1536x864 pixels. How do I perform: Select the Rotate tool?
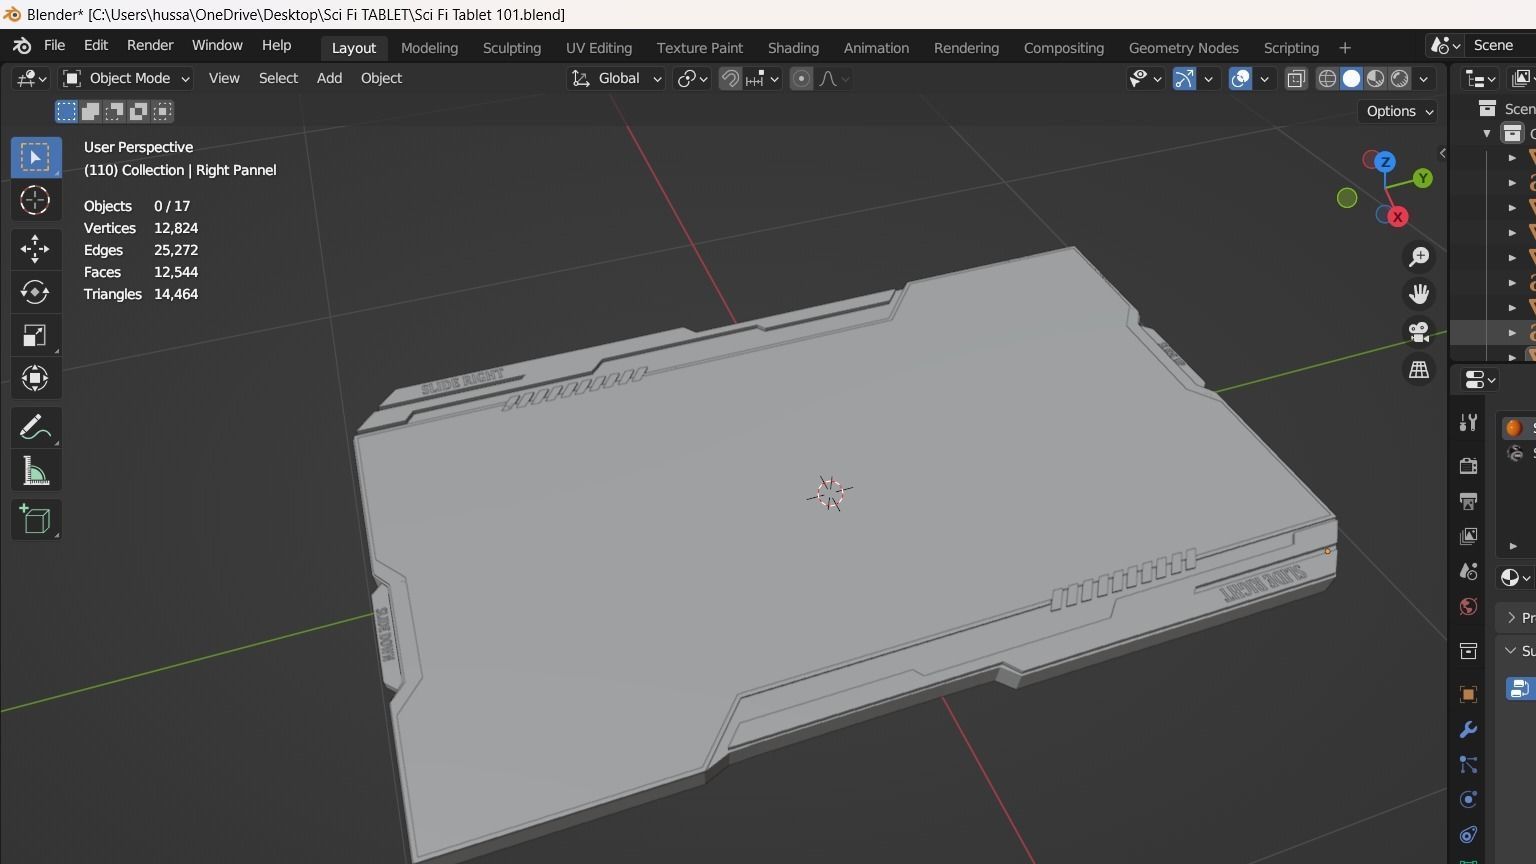[x=36, y=292]
